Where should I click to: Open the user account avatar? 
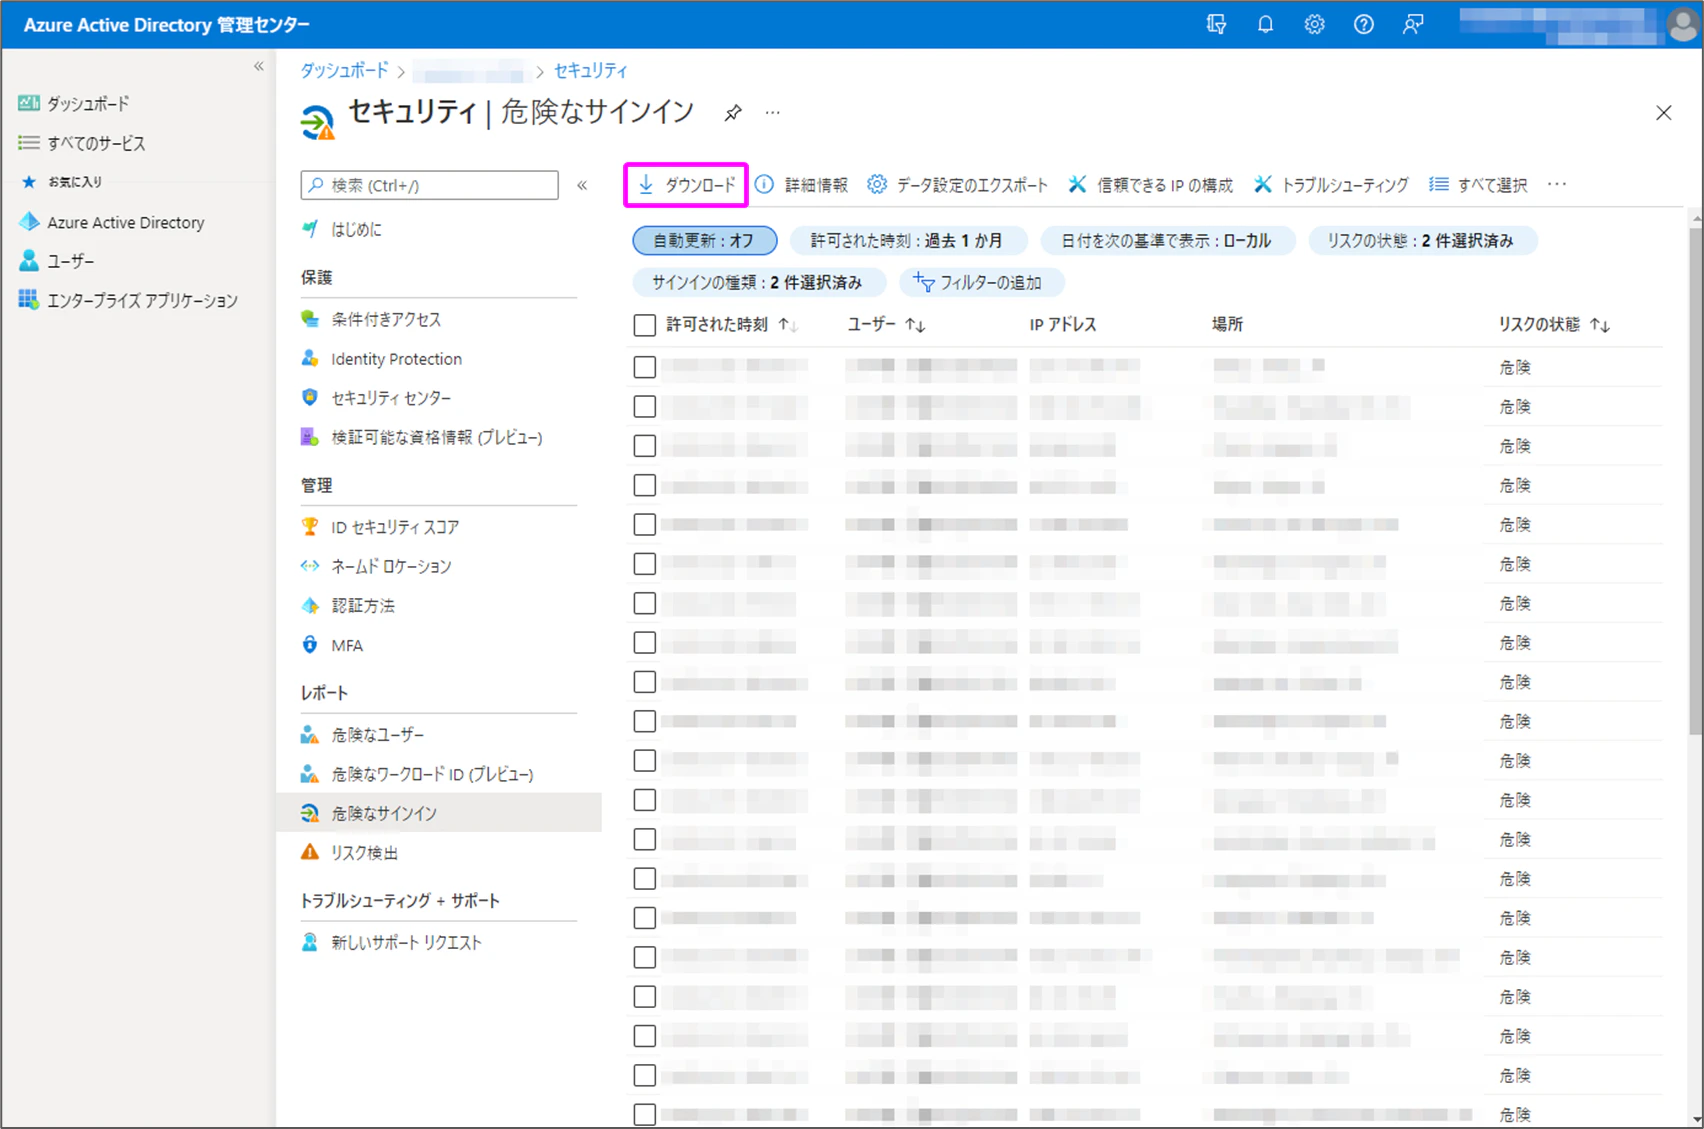[1683, 25]
